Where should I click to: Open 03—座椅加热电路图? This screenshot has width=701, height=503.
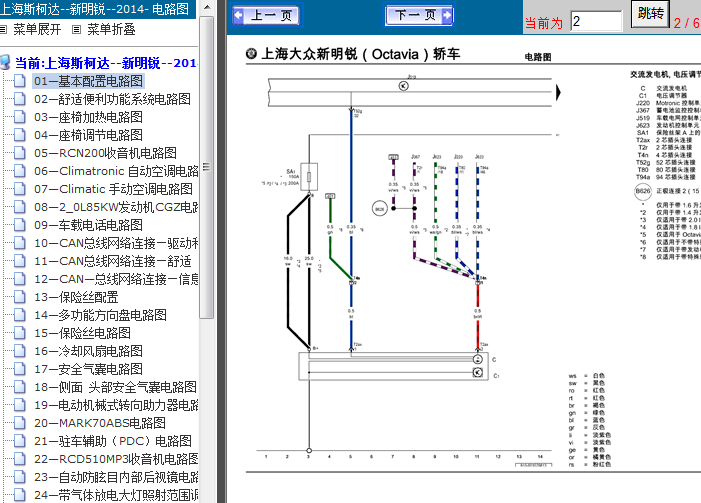coord(89,117)
